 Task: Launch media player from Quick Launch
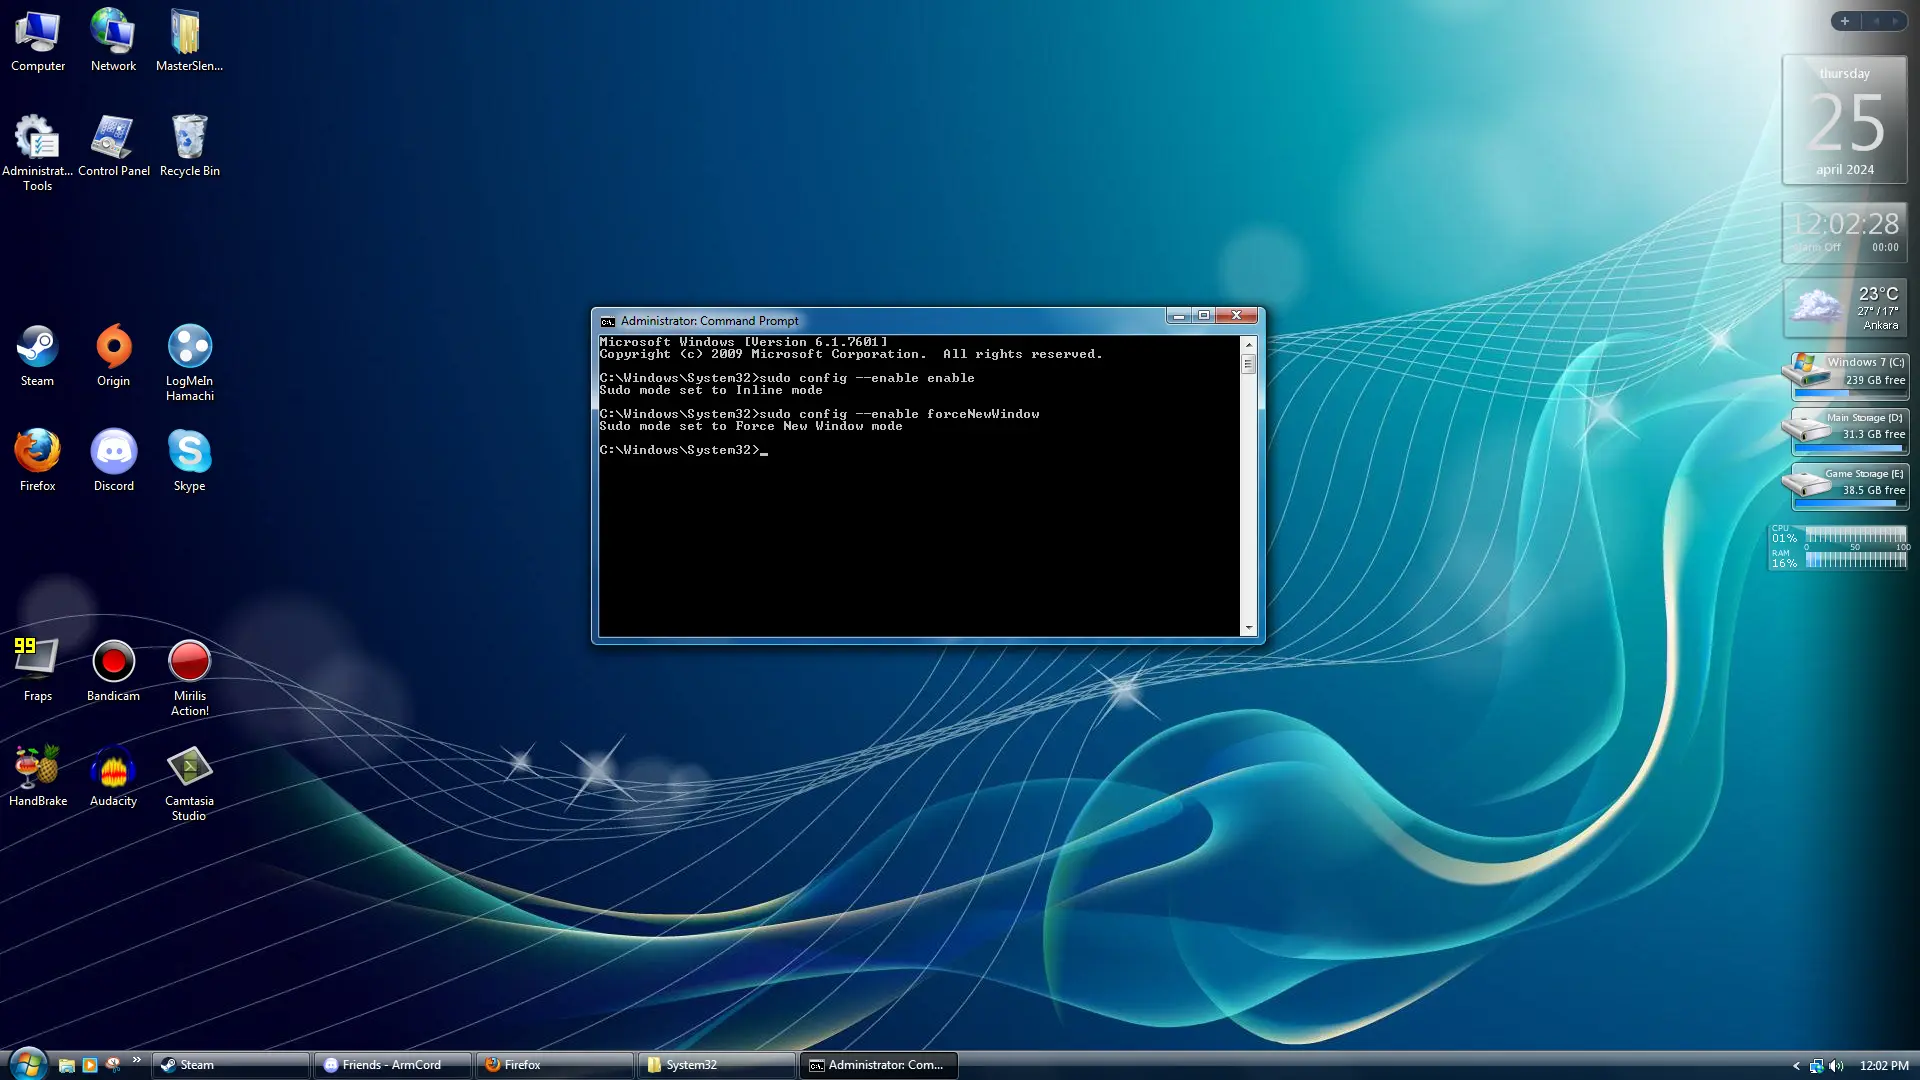(x=89, y=1065)
